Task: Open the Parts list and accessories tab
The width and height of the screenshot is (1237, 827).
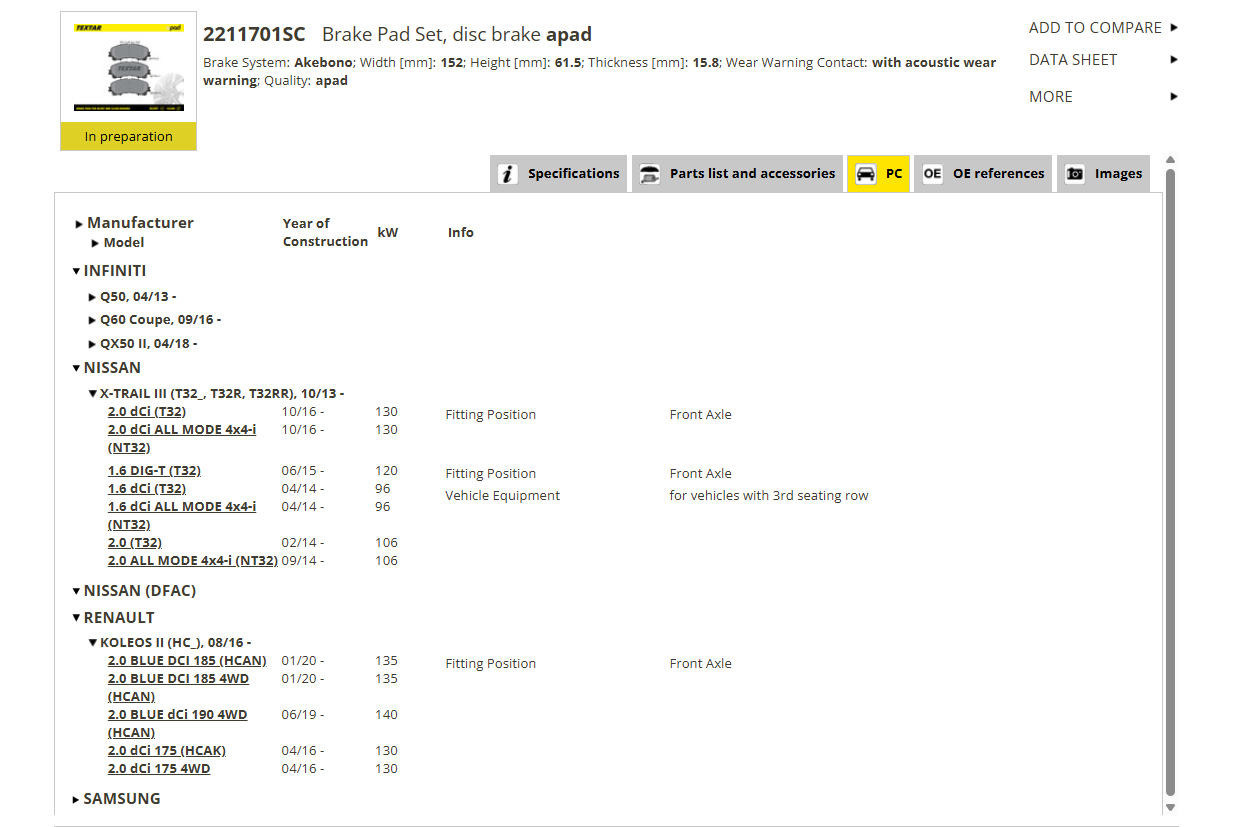Action: [737, 174]
